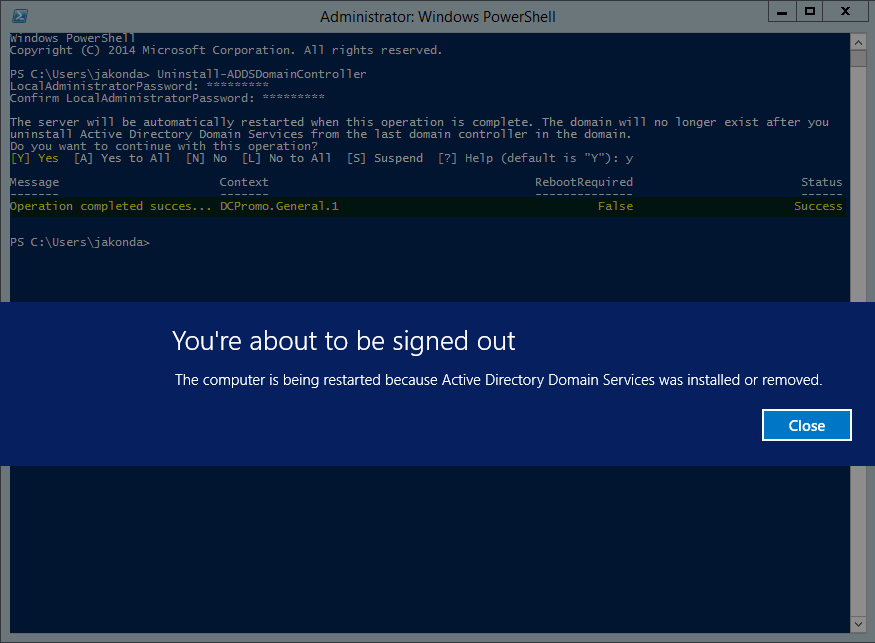Click the Success value under Status
Viewport: 875px width, 643px height.
point(818,206)
